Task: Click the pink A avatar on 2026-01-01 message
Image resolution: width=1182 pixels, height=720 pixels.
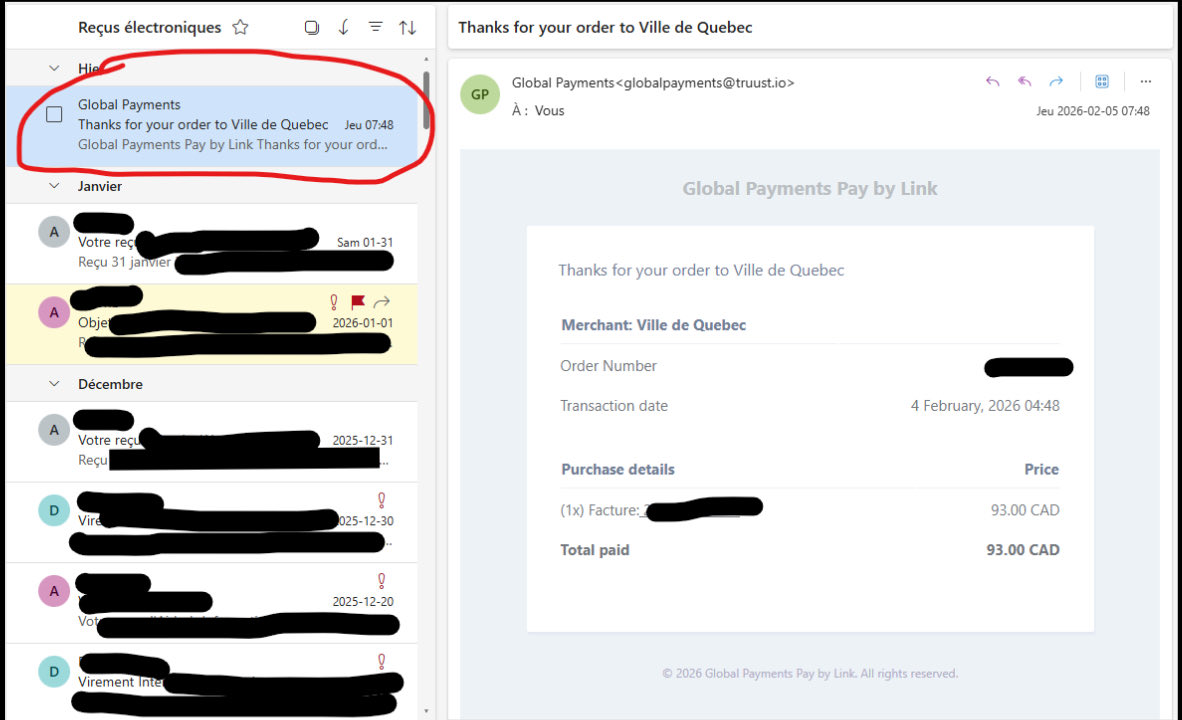Action: click(54, 312)
